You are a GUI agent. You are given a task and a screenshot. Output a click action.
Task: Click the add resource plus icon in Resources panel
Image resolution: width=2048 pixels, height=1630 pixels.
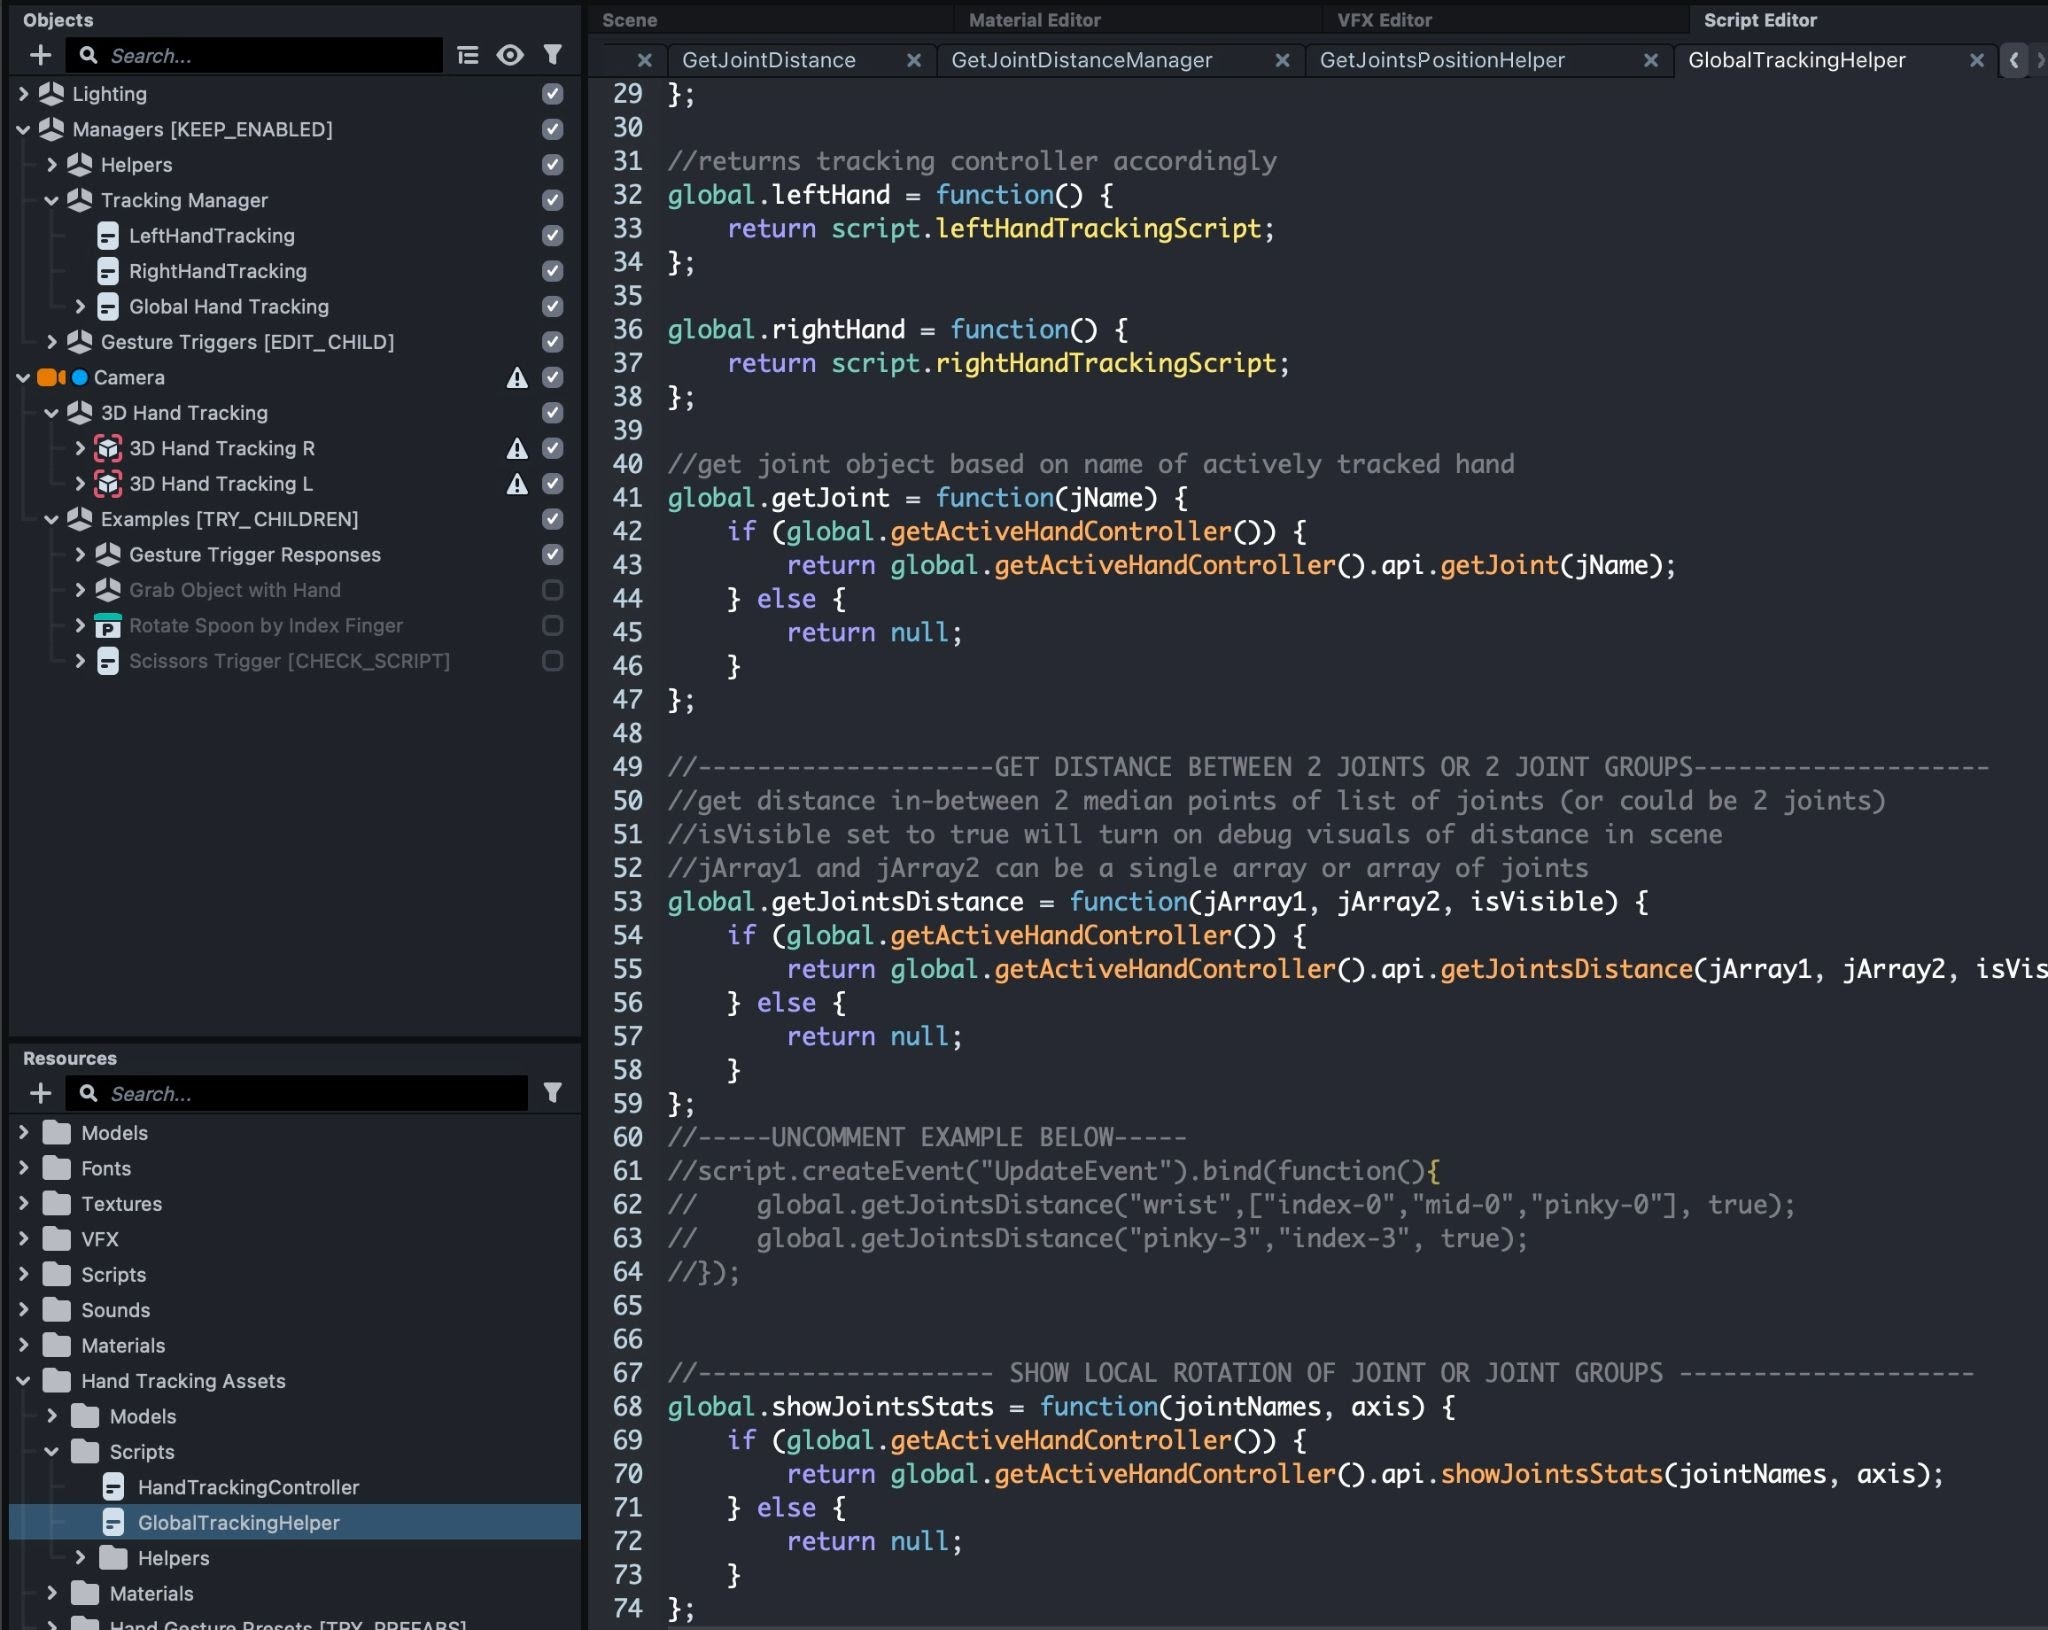point(40,1093)
